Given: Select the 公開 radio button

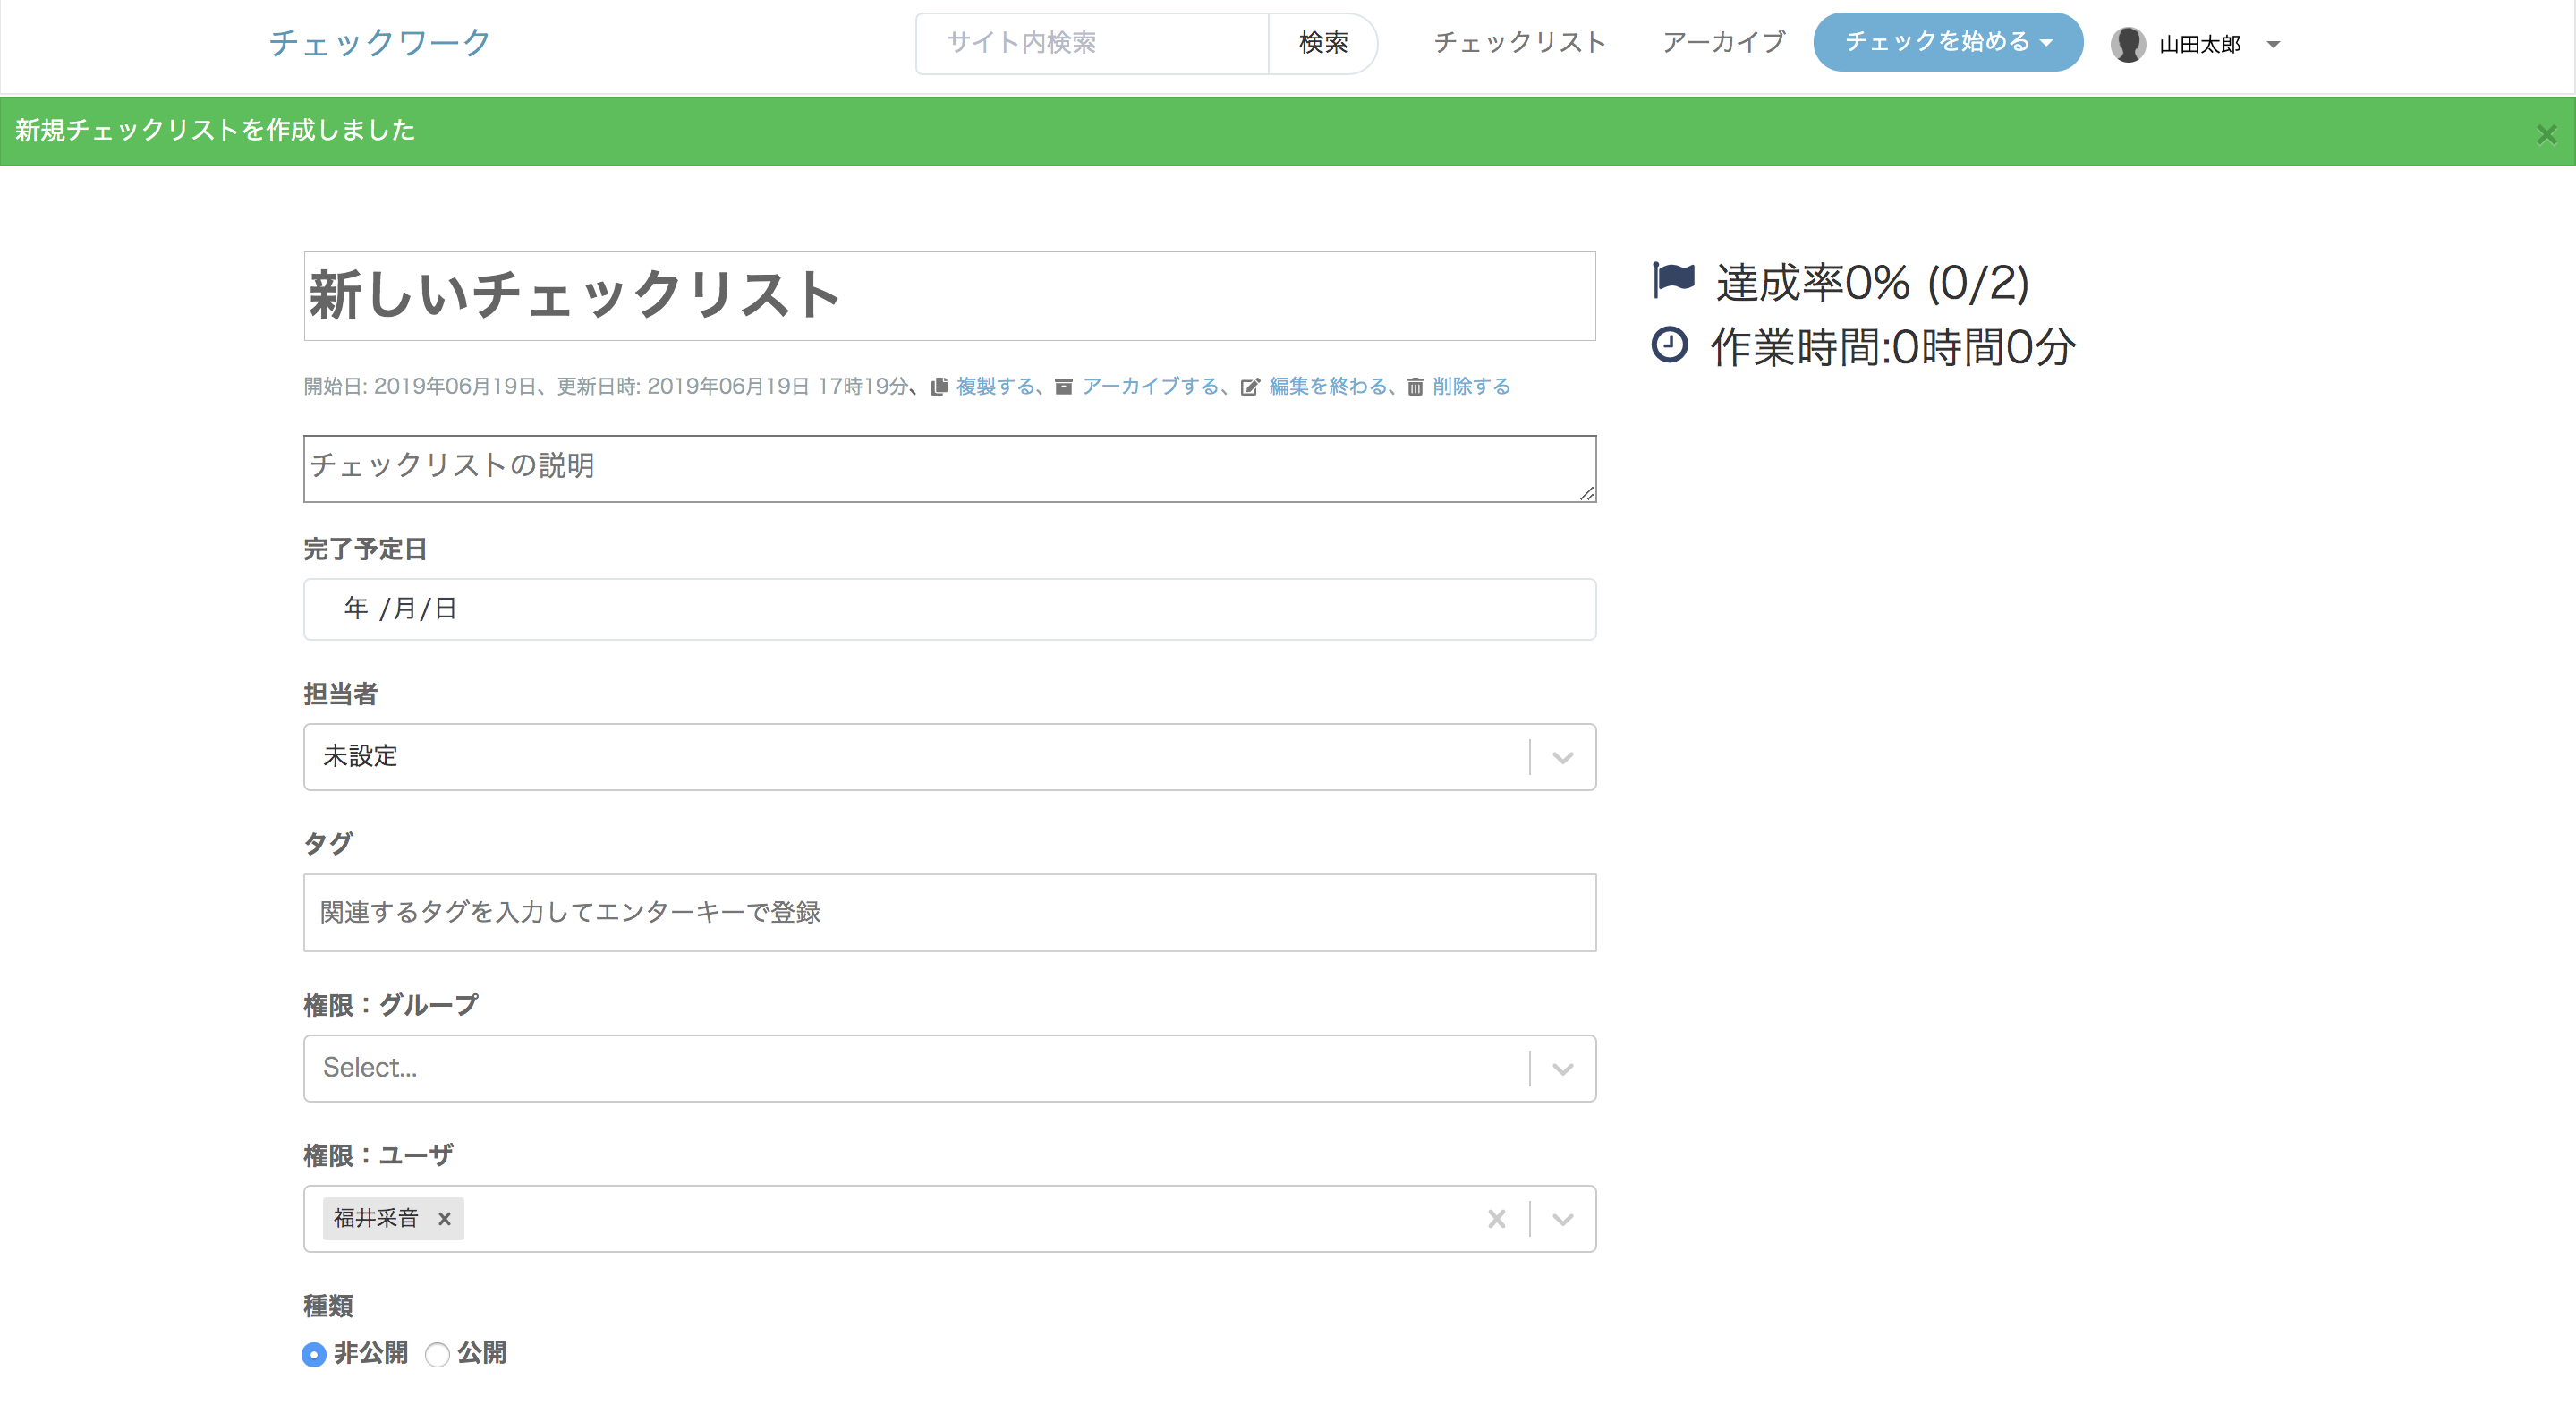Looking at the screenshot, I should pyautogui.click(x=437, y=1354).
